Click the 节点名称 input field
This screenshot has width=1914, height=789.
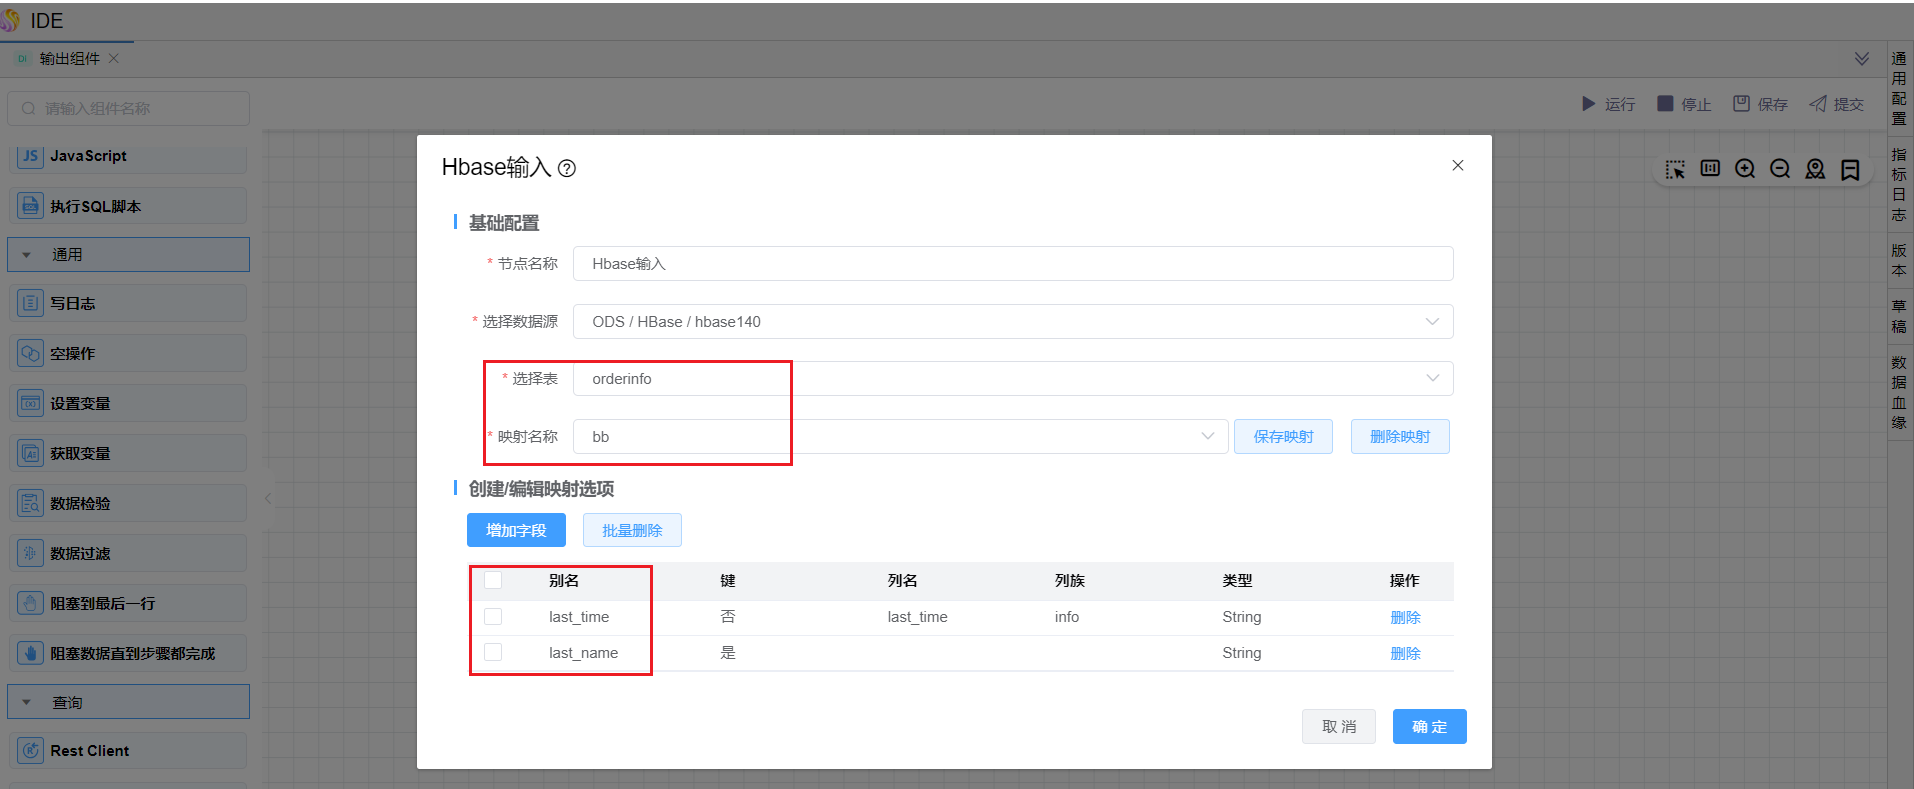[x=1012, y=264]
